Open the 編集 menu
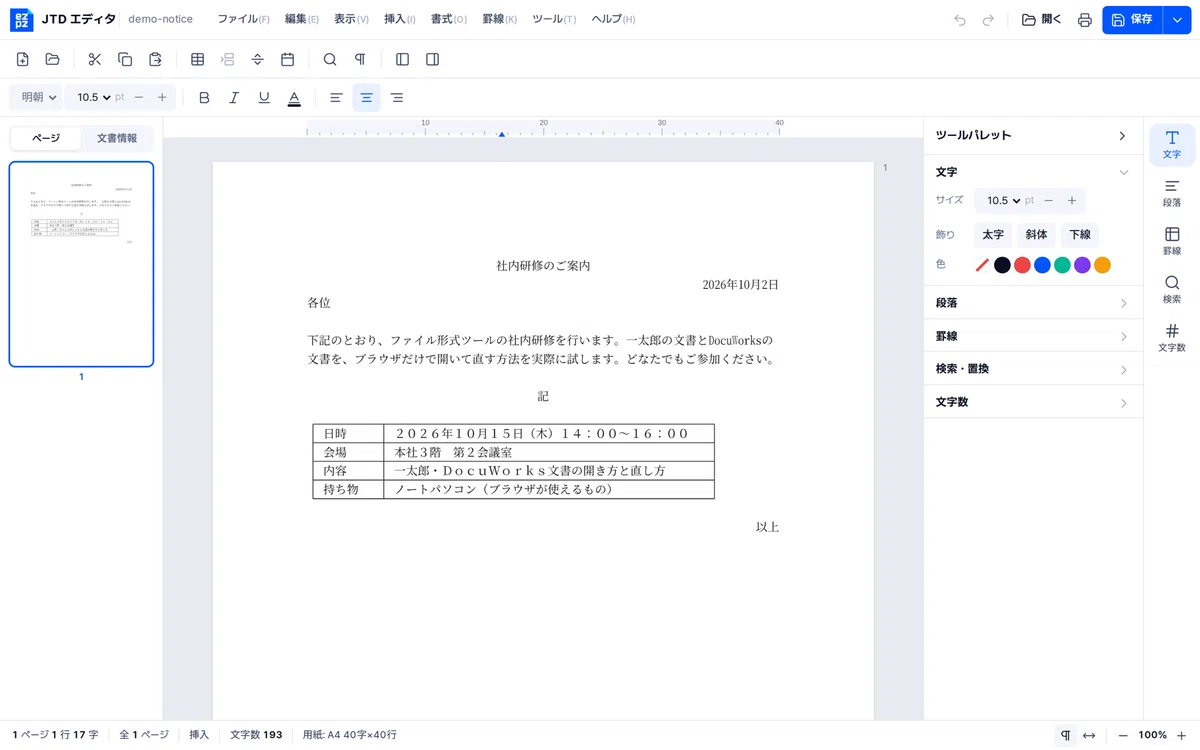Image resolution: width=1200 pixels, height=750 pixels. pos(301,19)
